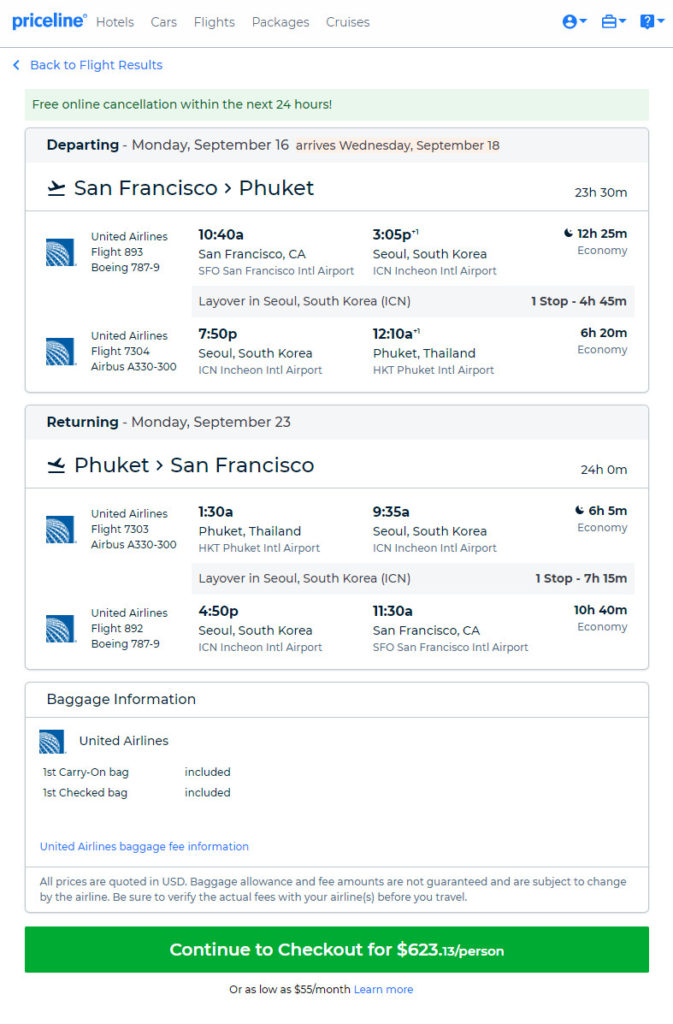
Task: Click the 23h 30m total duration
Action: [601, 193]
